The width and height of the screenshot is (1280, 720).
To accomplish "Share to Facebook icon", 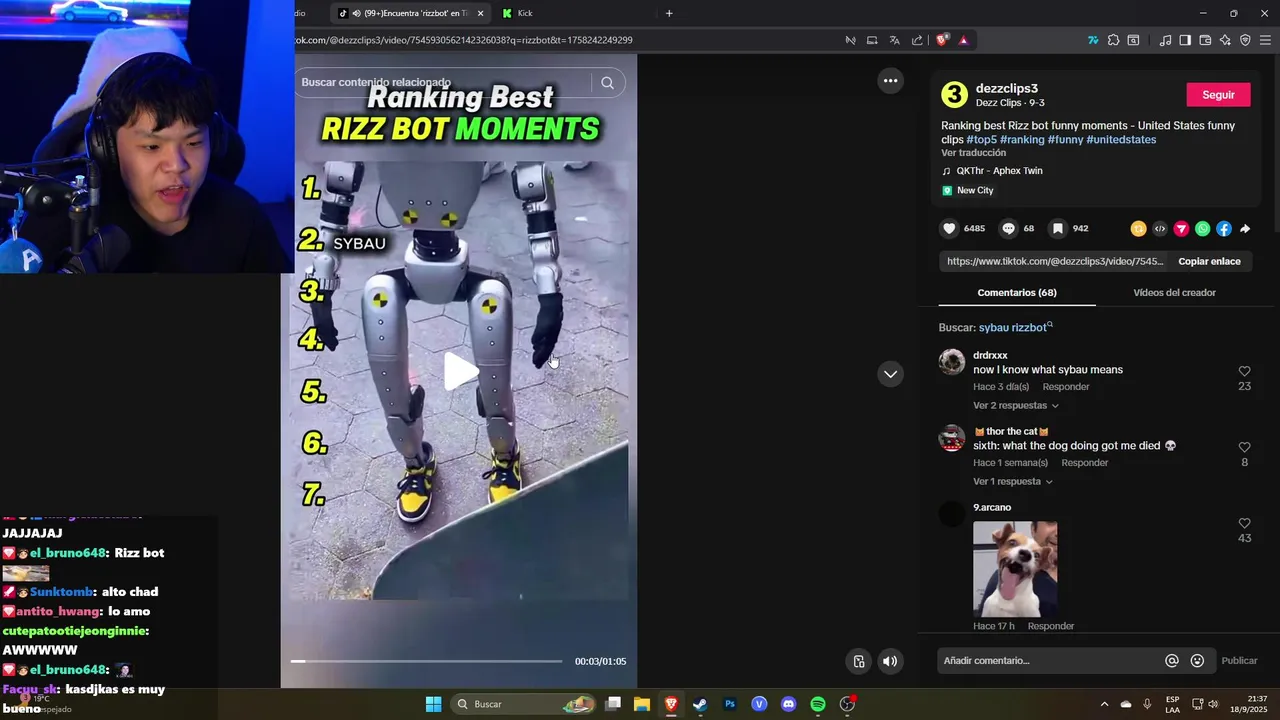I will (1224, 229).
